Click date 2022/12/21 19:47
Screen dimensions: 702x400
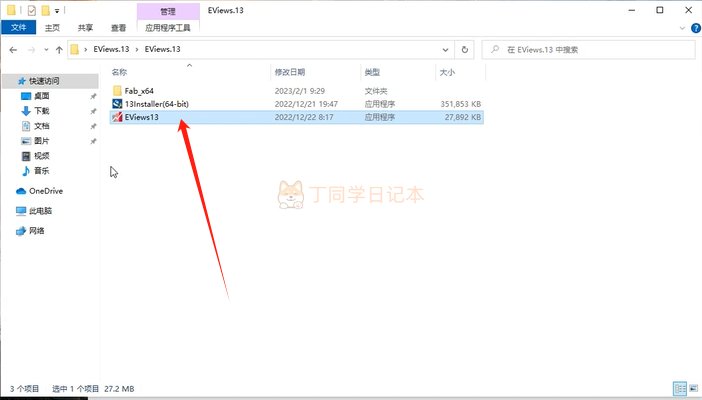point(306,104)
